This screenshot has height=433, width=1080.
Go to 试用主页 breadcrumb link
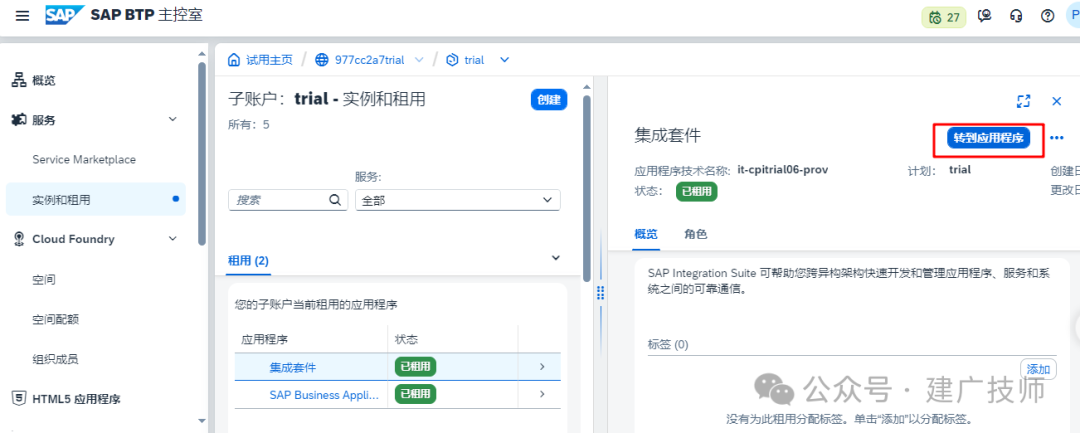pos(269,60)
